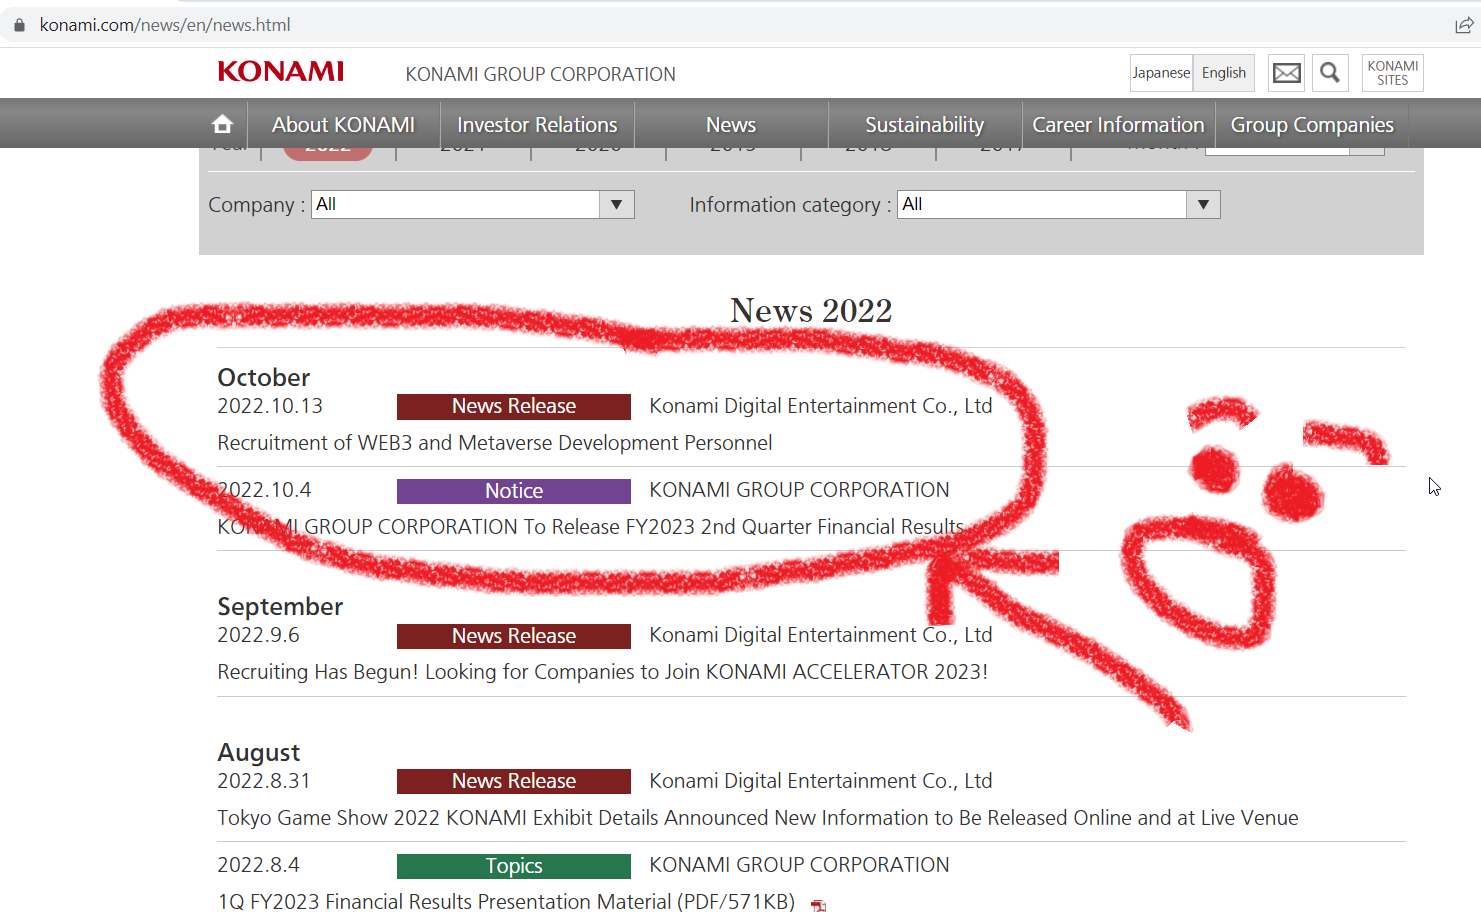
Task: Click the address bar URL
Action: (165, 25)
